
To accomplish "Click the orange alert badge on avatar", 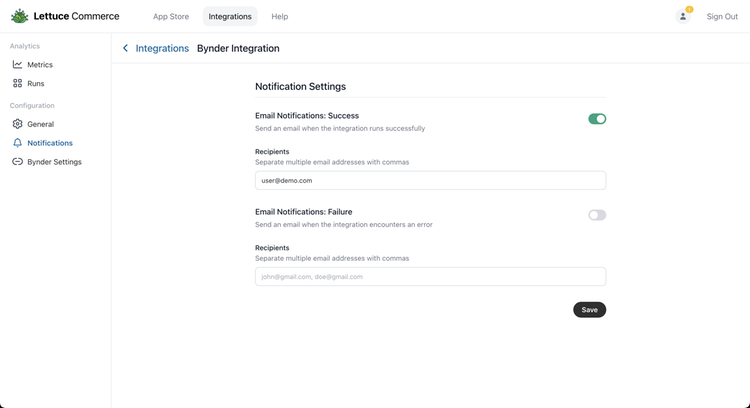I will (689, 10).
